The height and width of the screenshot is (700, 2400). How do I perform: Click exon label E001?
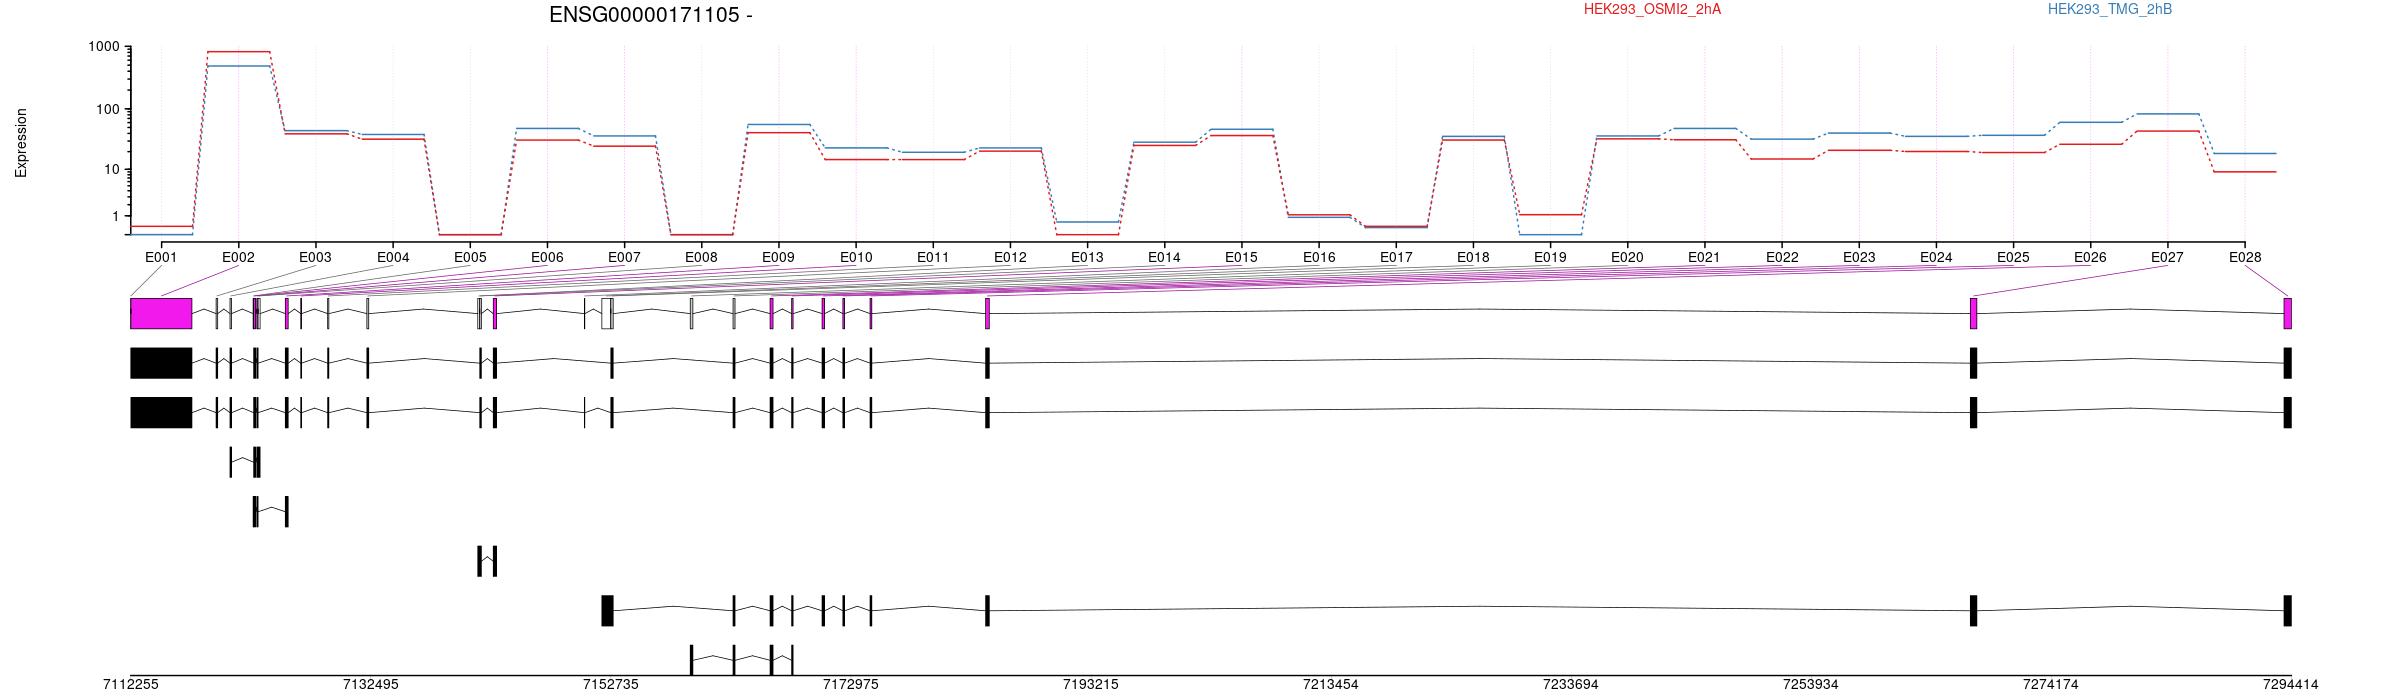click(x=161, y=257)
